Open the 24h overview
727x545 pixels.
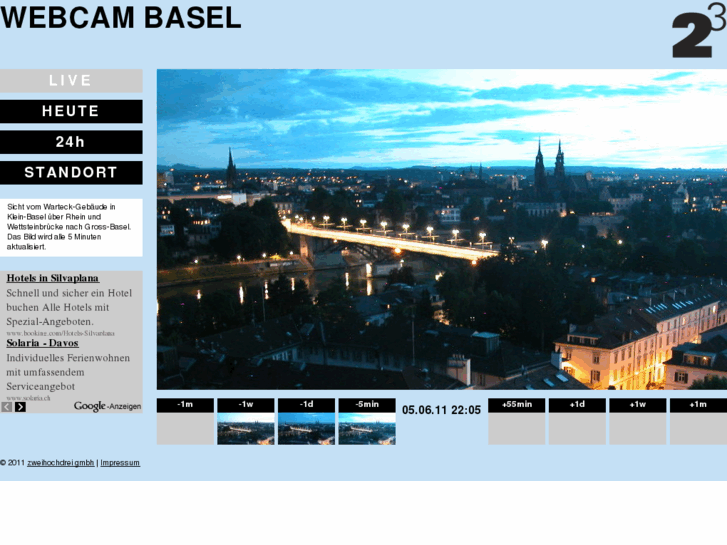71,142
